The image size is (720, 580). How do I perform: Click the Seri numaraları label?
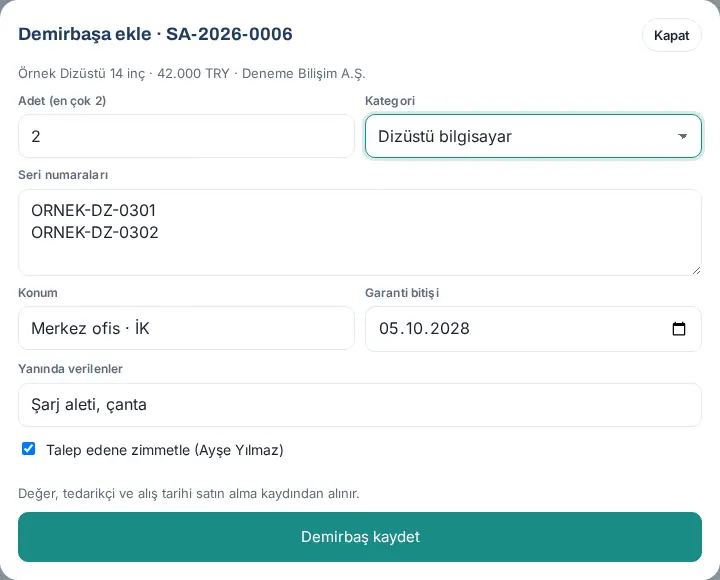pos(63,175)
